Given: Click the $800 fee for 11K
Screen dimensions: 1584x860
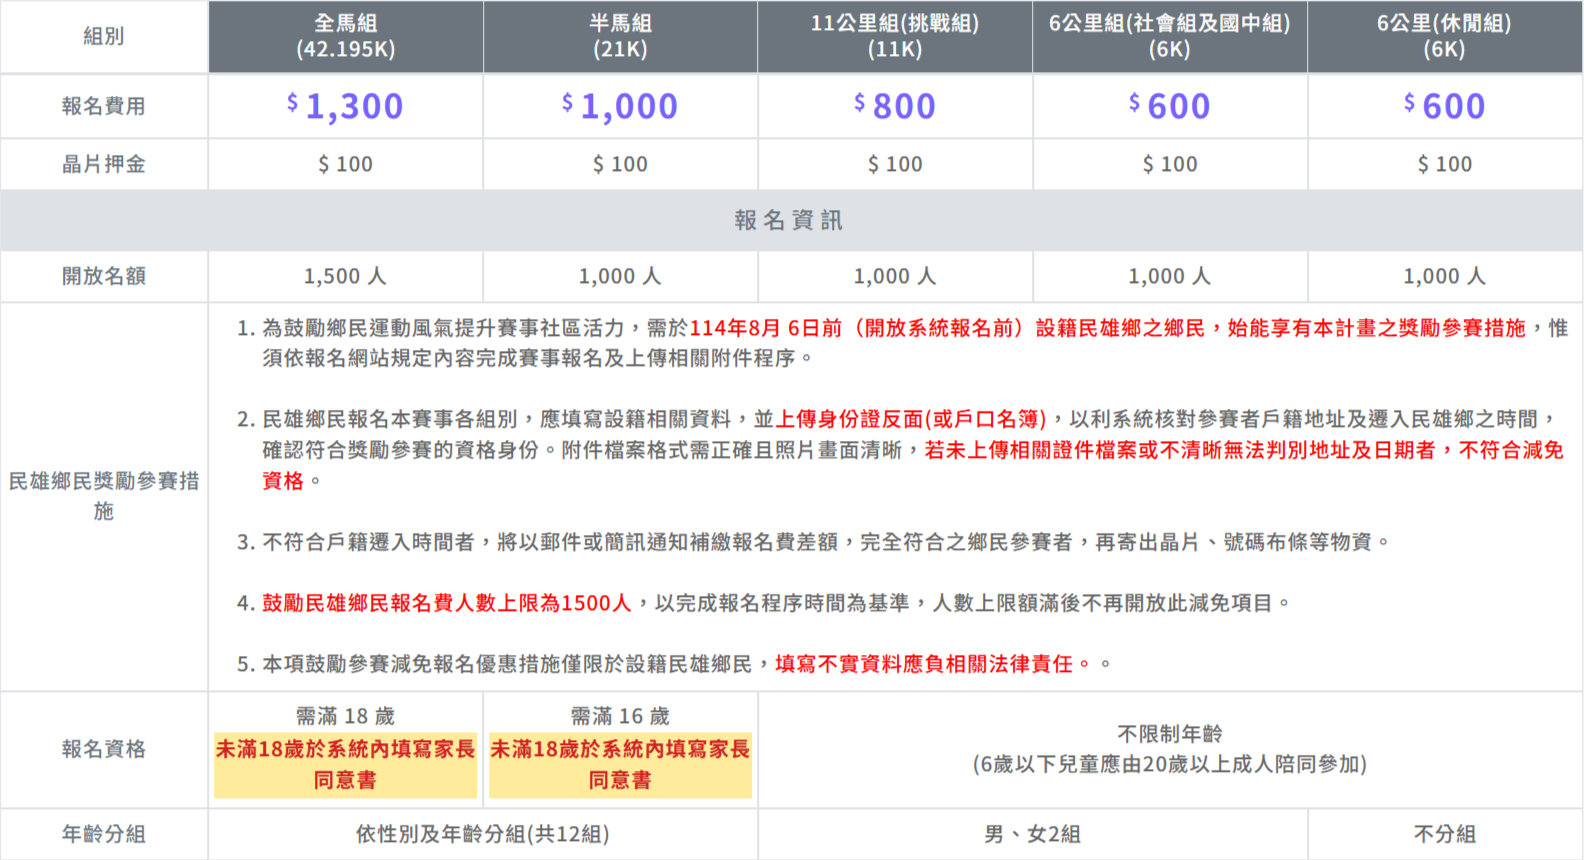Looking at the screenshot, I should pyautogui.click(x=894, y=106).
